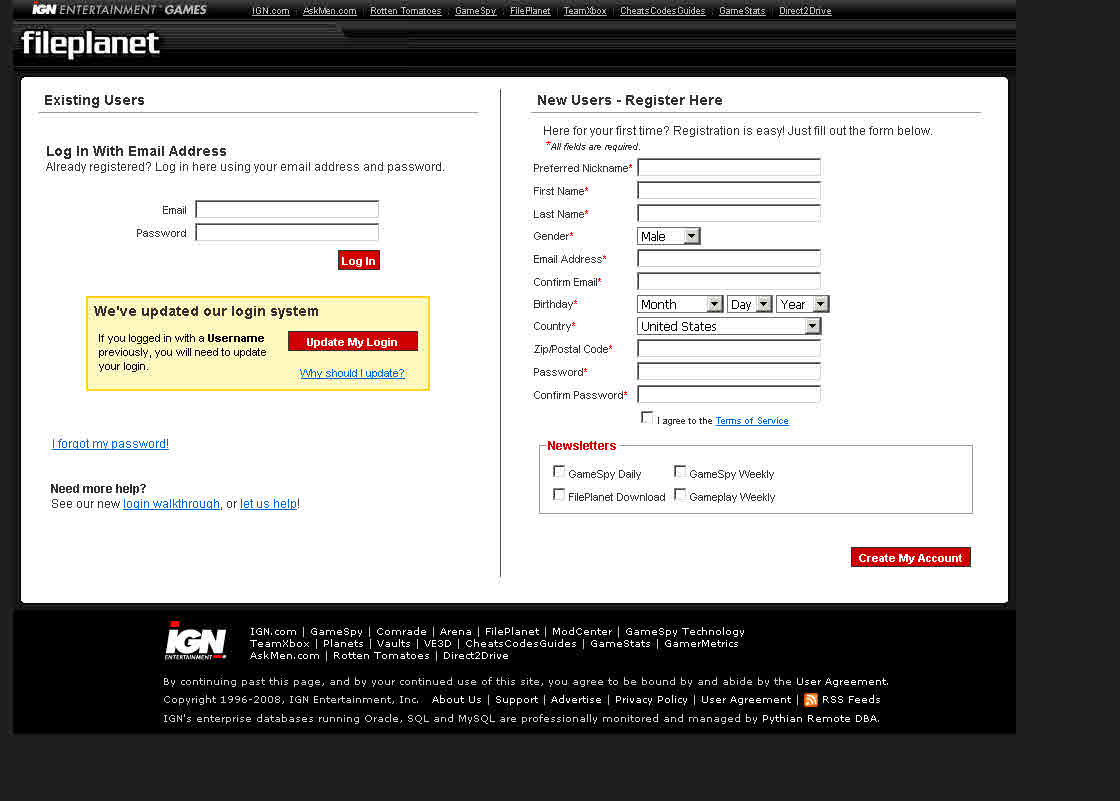Open TeamXbox in the top navigation bar
This screenshot has width=1120, height=801.
585,11
